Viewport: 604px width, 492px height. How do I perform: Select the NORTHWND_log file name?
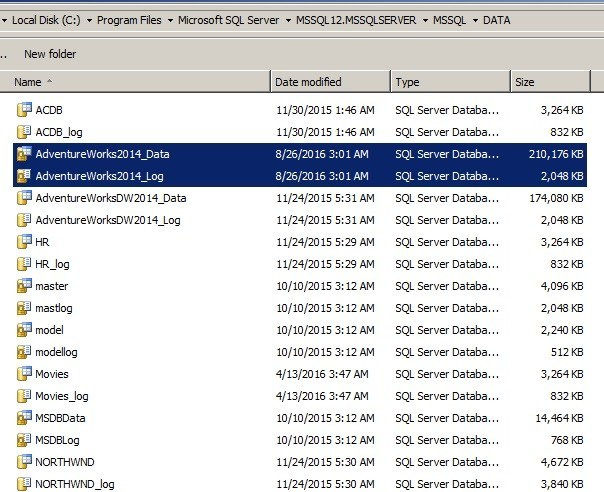point(75,484)
